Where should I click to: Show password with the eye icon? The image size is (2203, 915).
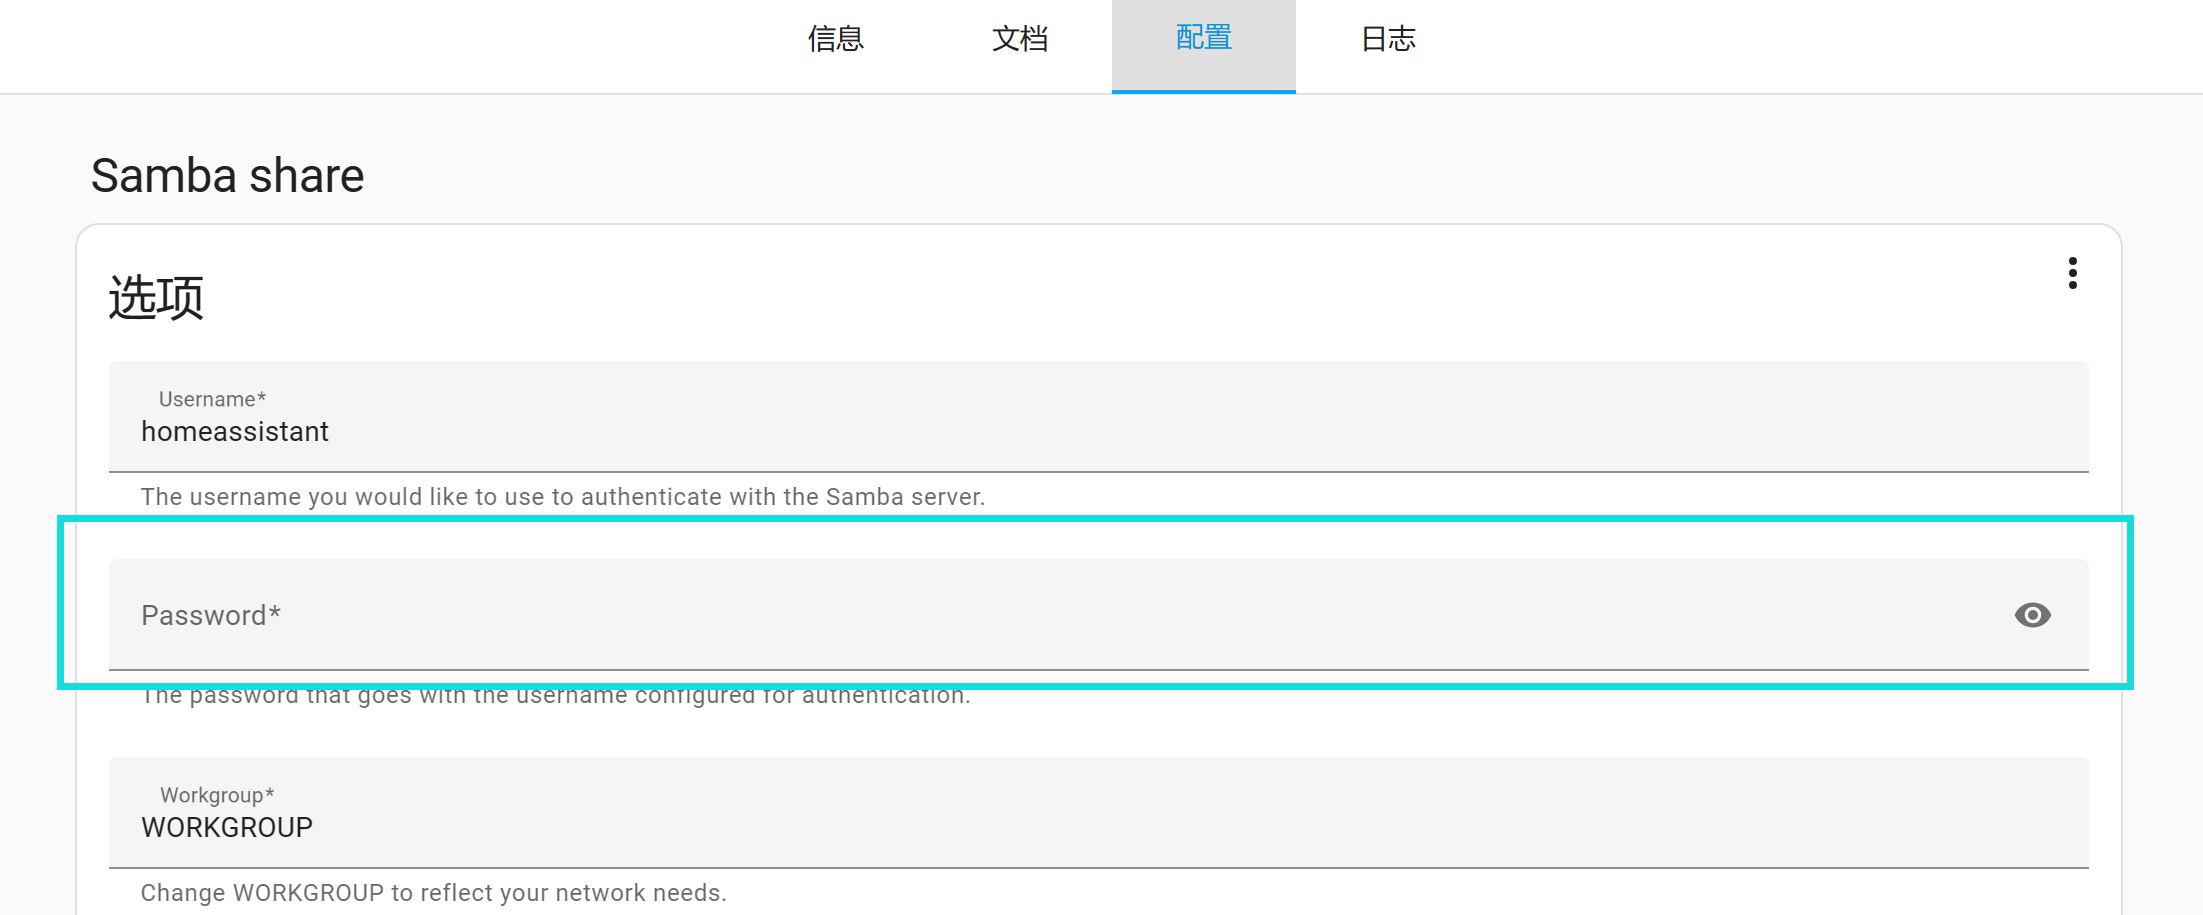click(2032, 615)
